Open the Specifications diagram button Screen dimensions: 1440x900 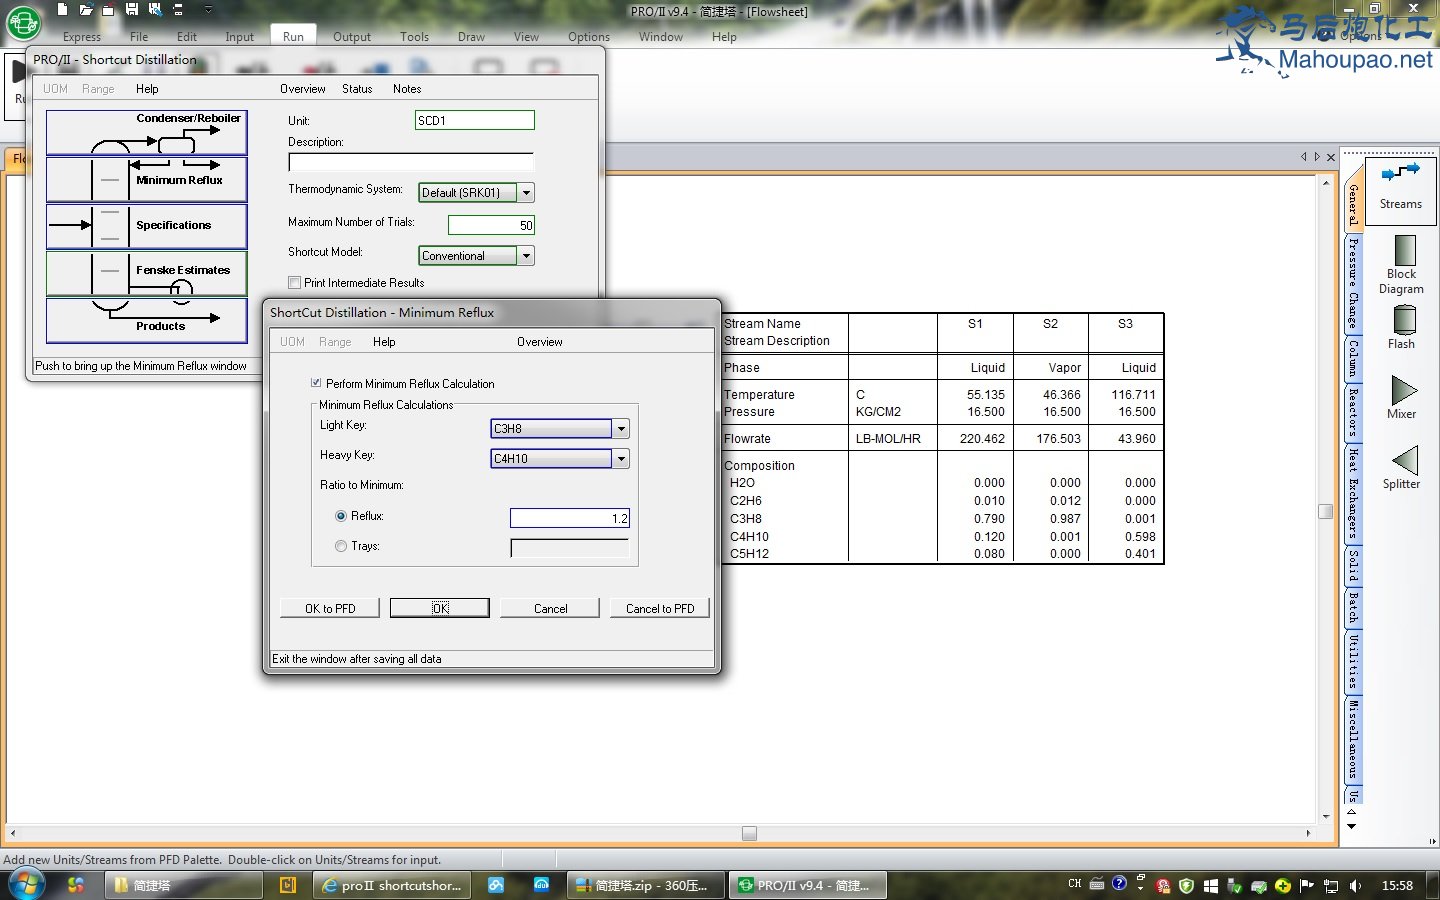[147, 226]
